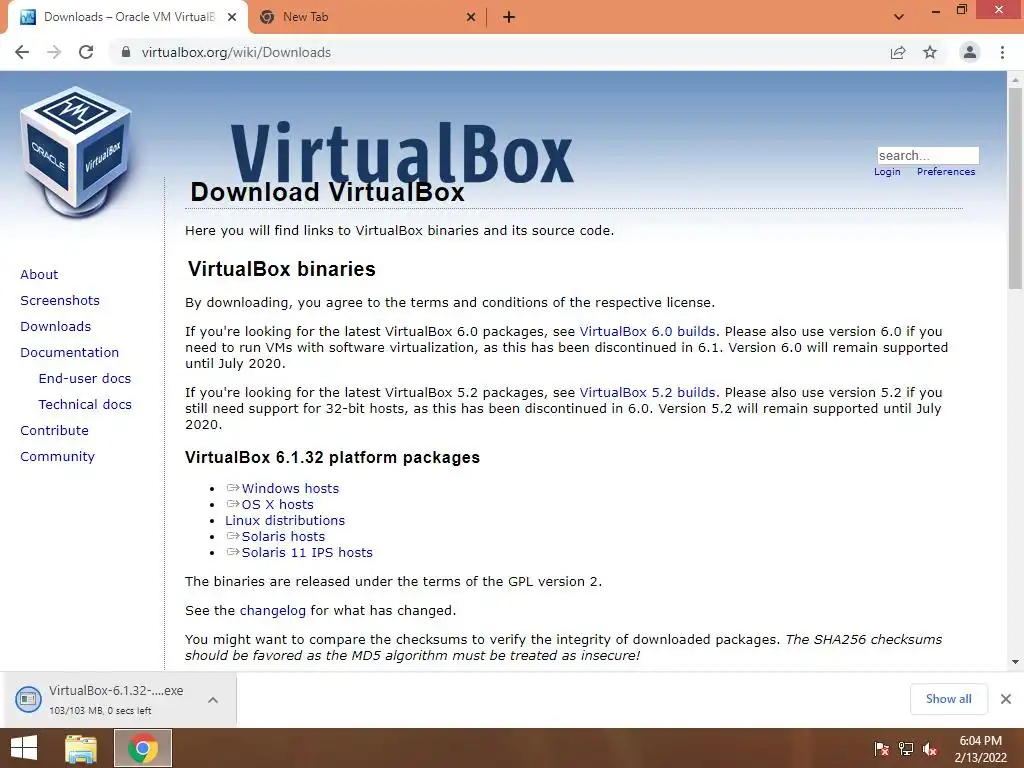Click the Chrome icon in the taskbar
Viewport: 1024px width, 768px height.
143,748
